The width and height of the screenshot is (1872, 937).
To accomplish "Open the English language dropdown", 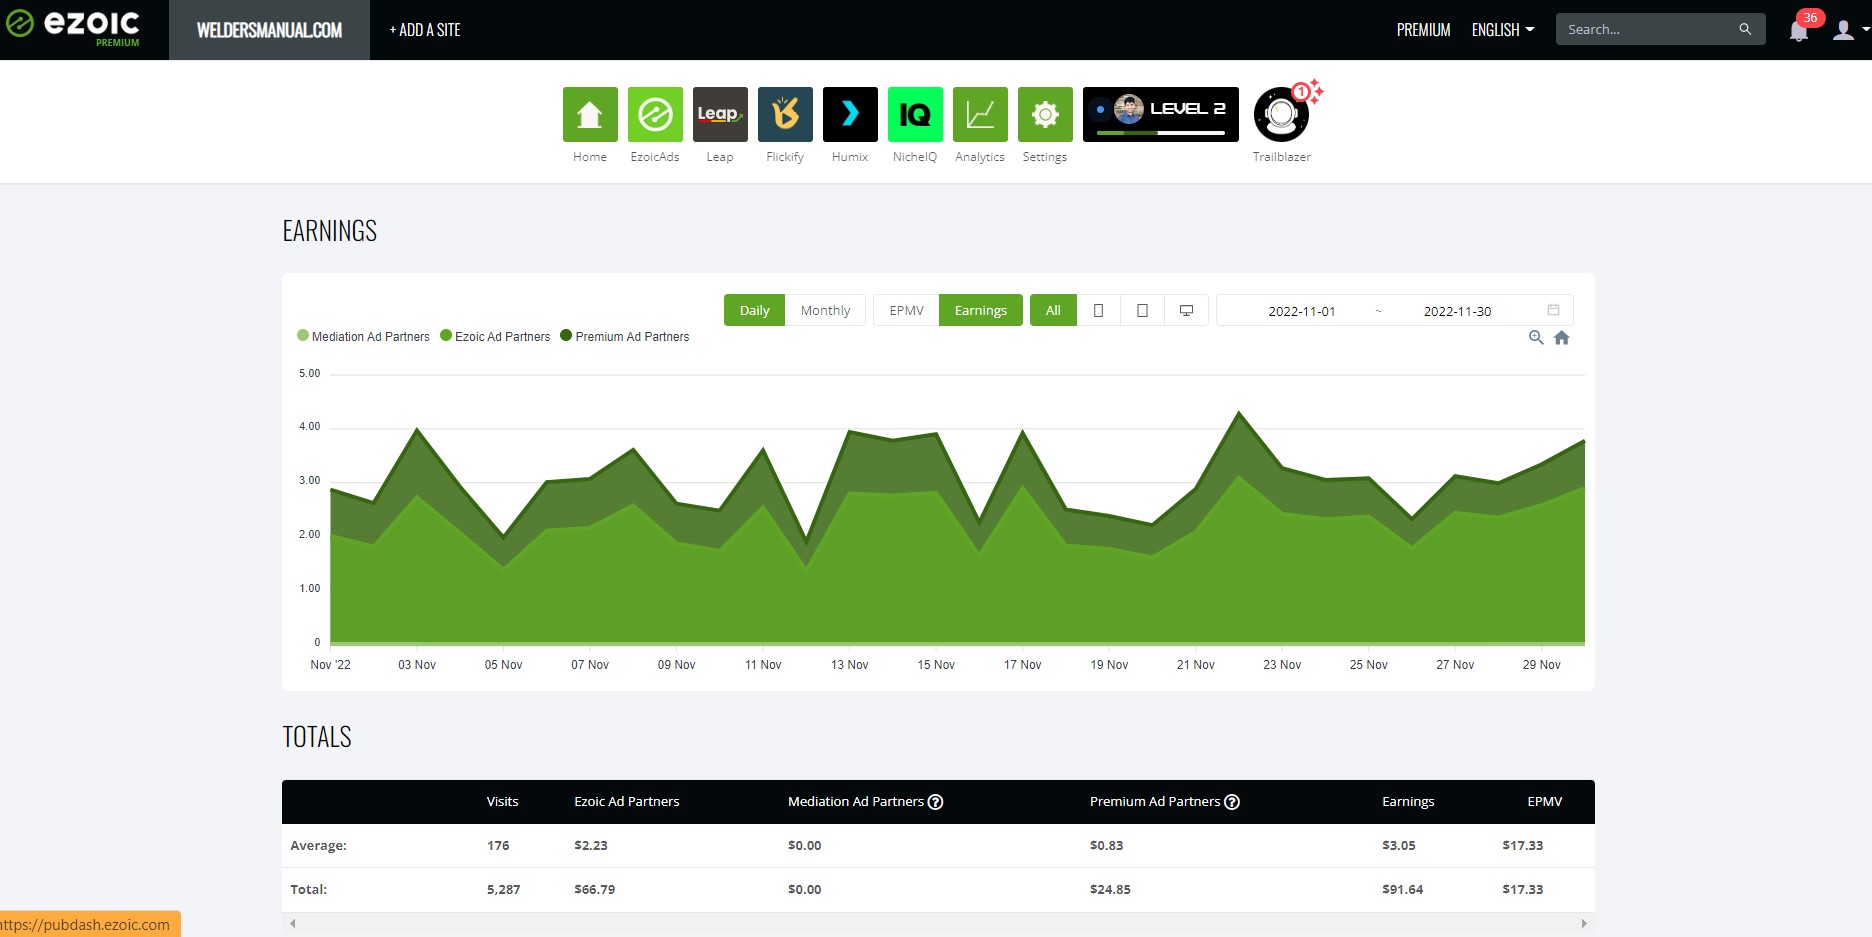I will [1502, 30].
